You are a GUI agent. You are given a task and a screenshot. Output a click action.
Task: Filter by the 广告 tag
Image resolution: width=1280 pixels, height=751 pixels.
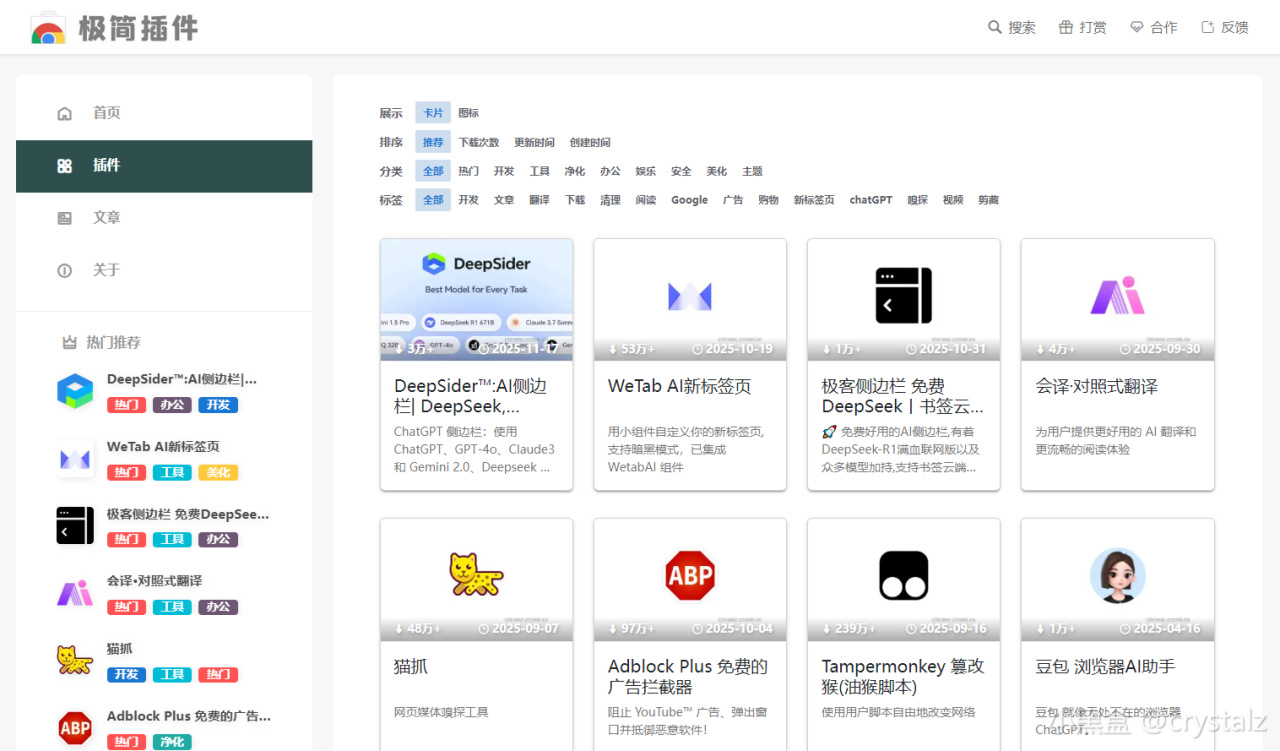[x=733, y=200]
